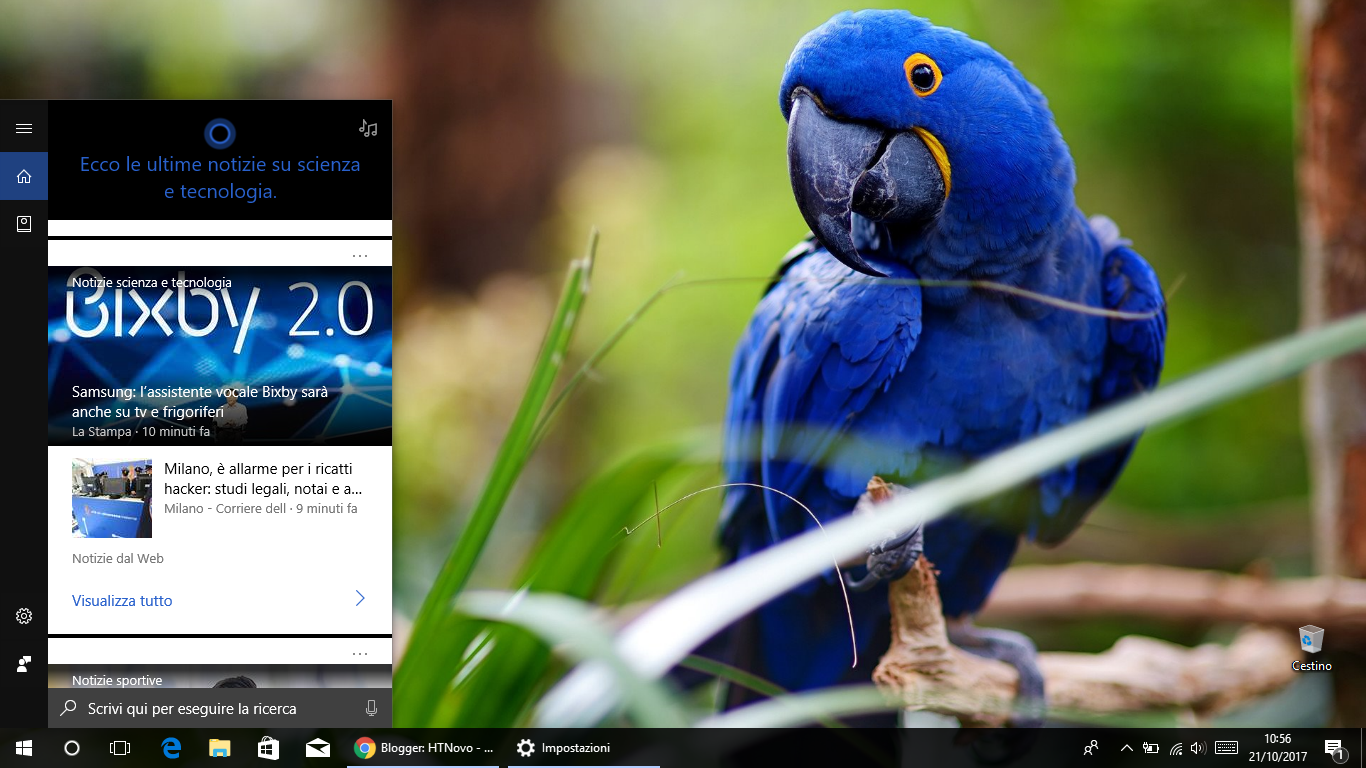Open File Explorer from taskbar

pos(219,748)
